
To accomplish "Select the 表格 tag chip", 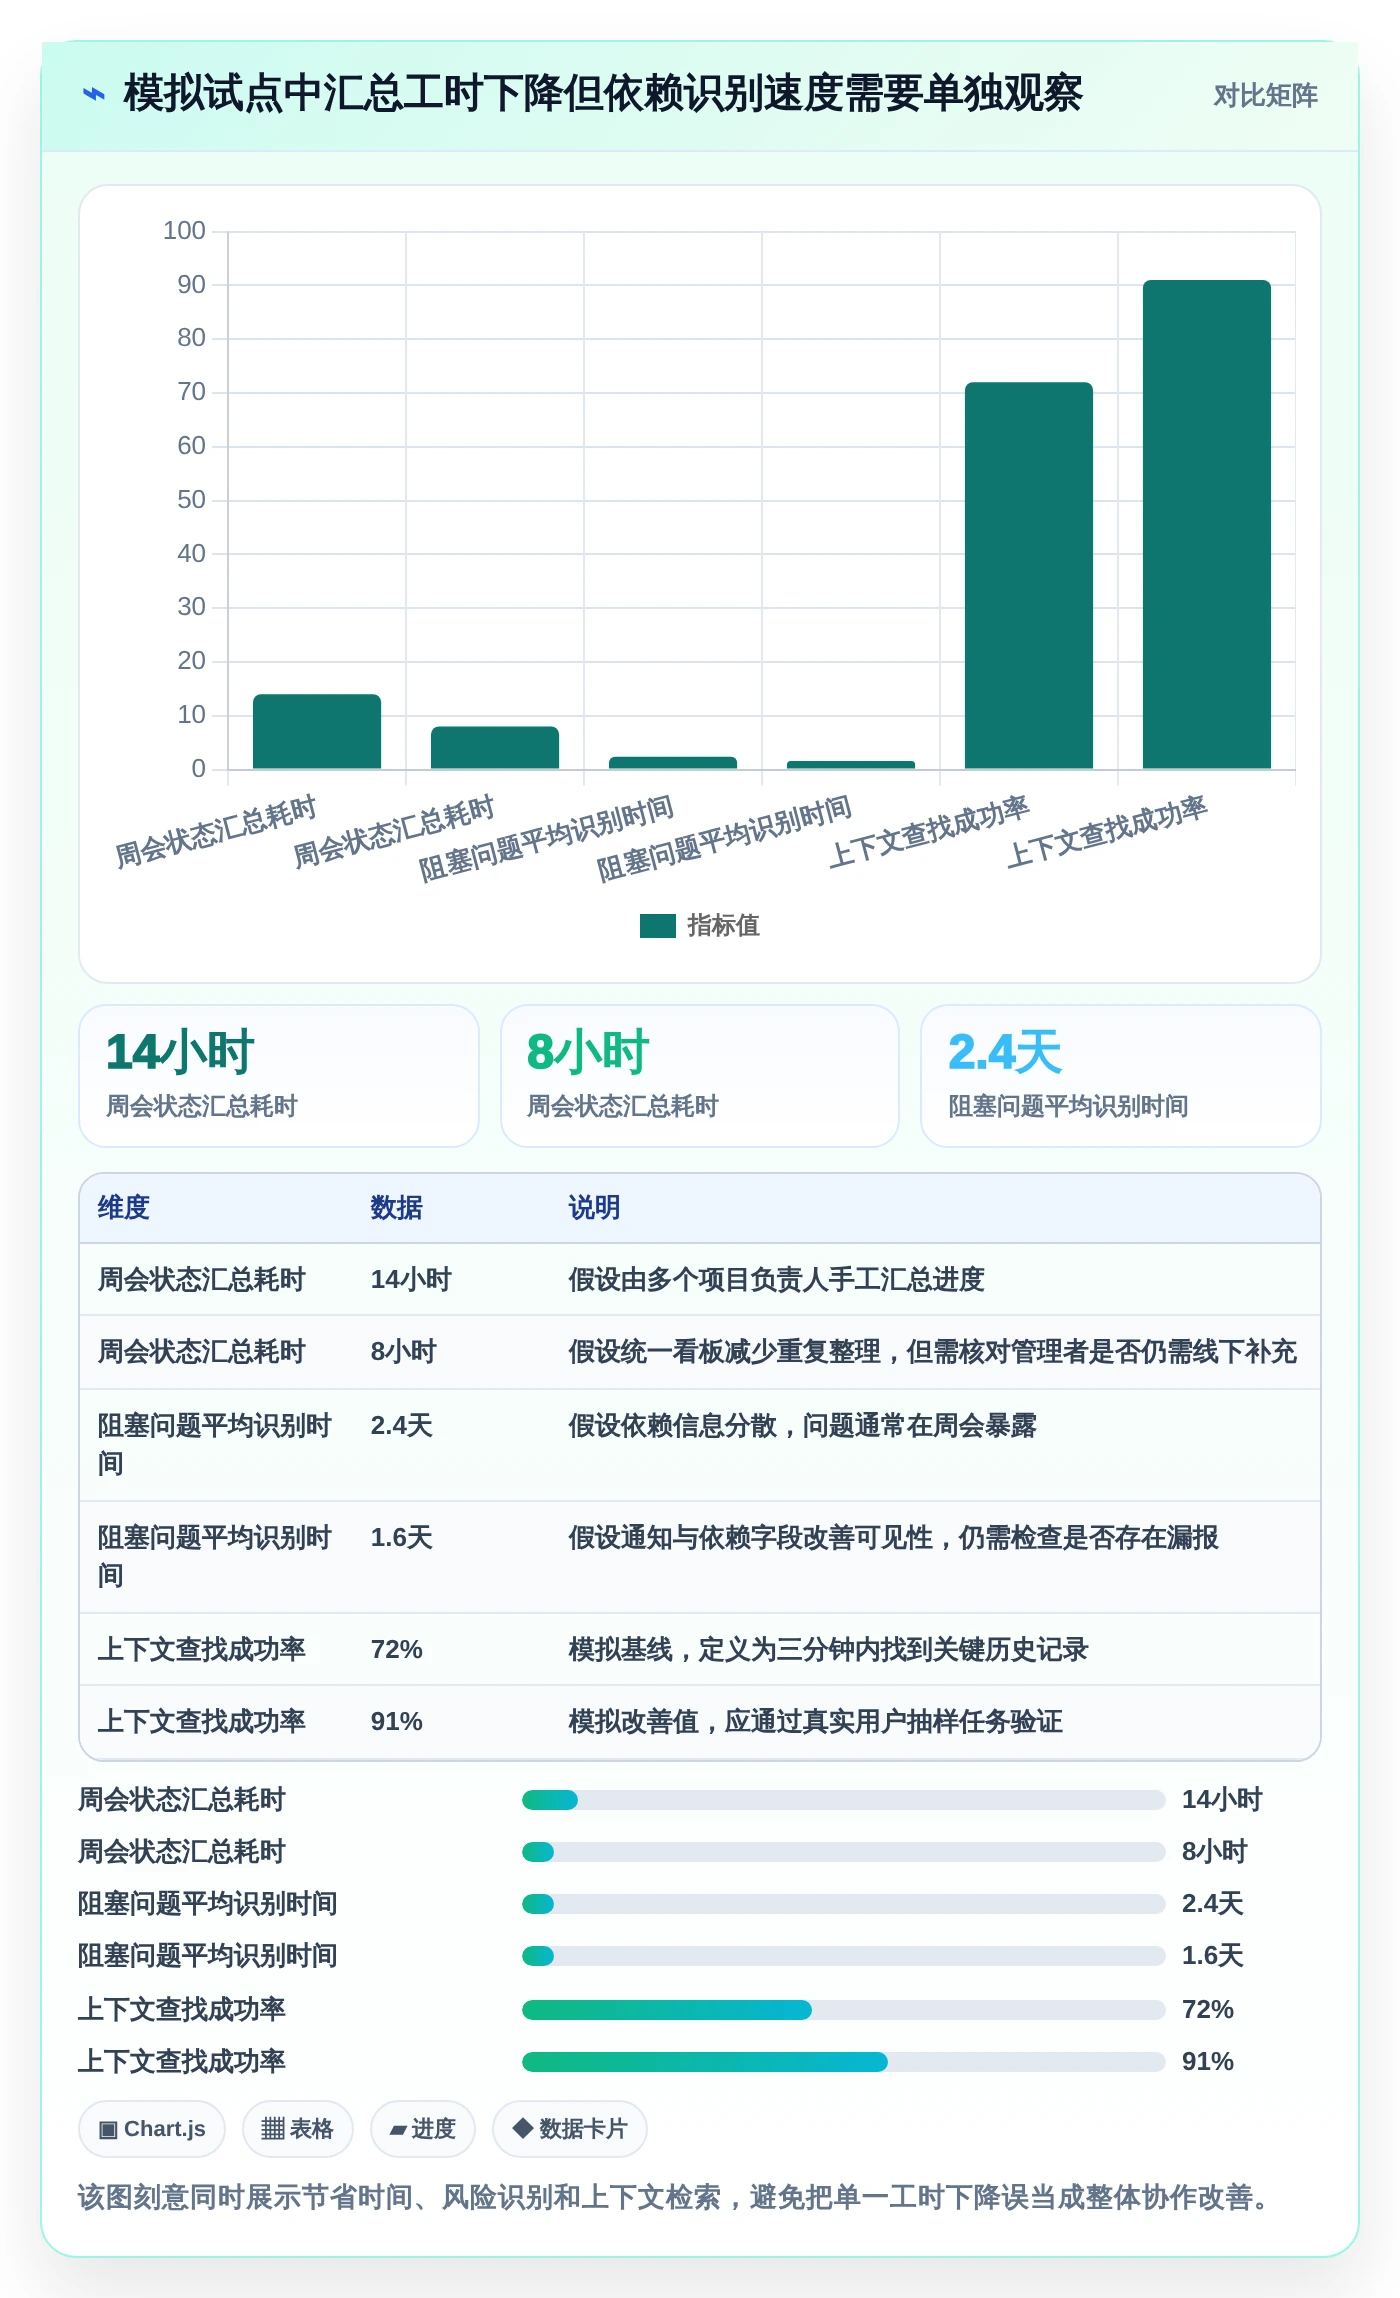I will (297, 2129).
